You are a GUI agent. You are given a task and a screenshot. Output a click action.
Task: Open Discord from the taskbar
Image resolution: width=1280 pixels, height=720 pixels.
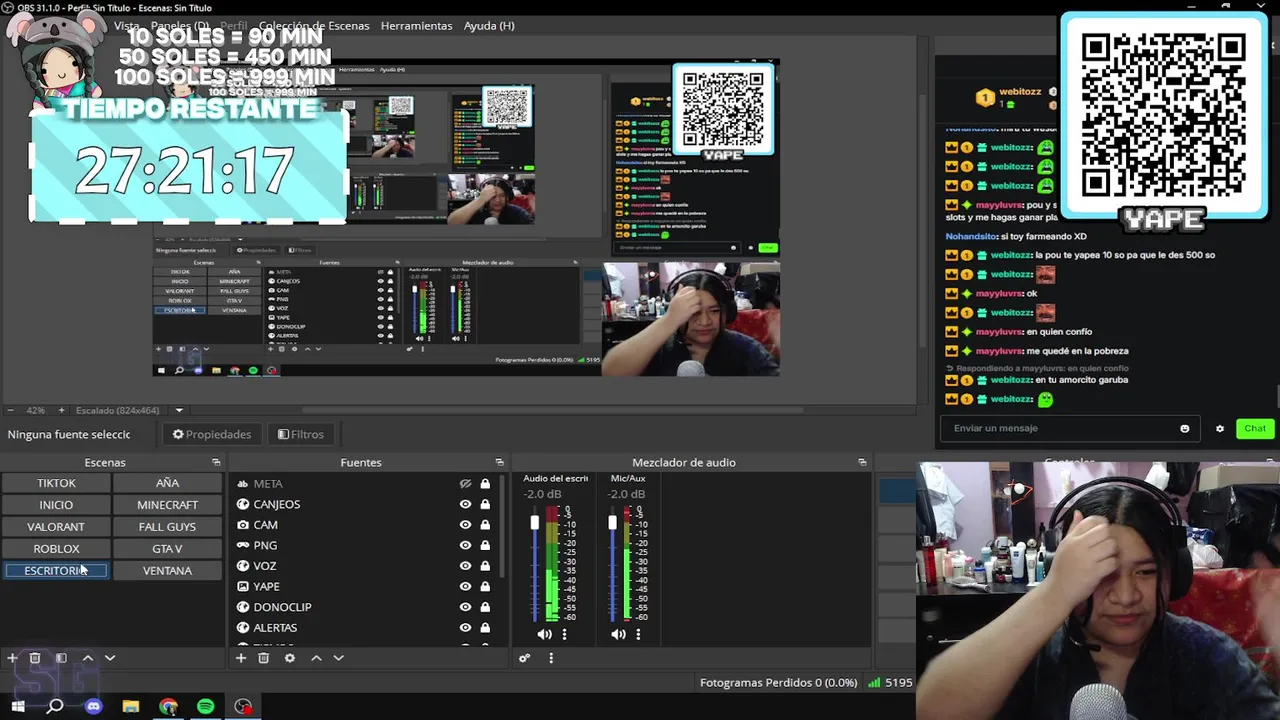pyautogui.click(x=93, y=707)
